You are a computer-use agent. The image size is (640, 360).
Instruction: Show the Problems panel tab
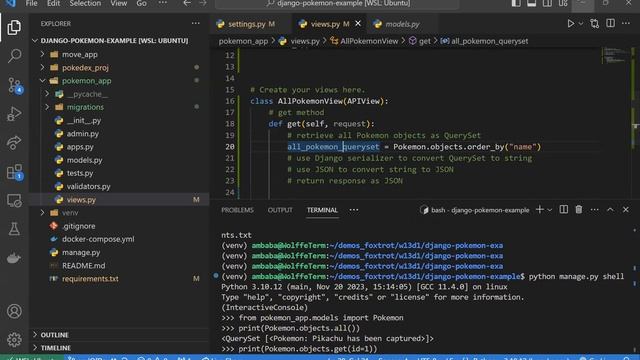(x=237, y=210)
